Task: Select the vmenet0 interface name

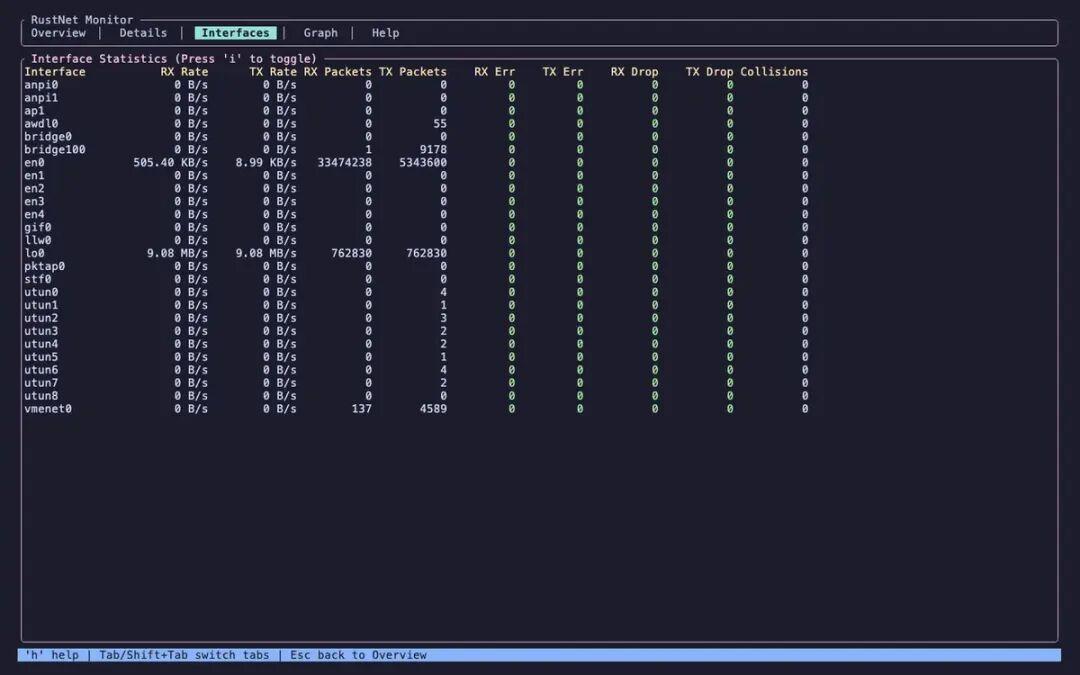Action: (48, 409)
